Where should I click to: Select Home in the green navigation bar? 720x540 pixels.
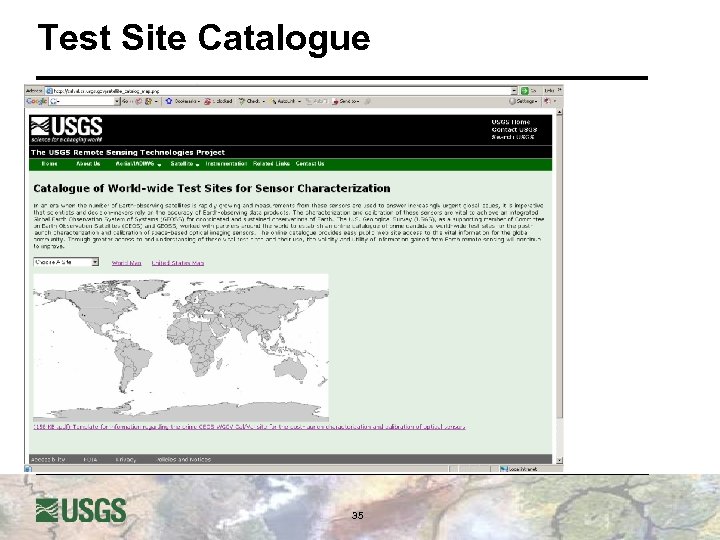click(x=49, y=164)
